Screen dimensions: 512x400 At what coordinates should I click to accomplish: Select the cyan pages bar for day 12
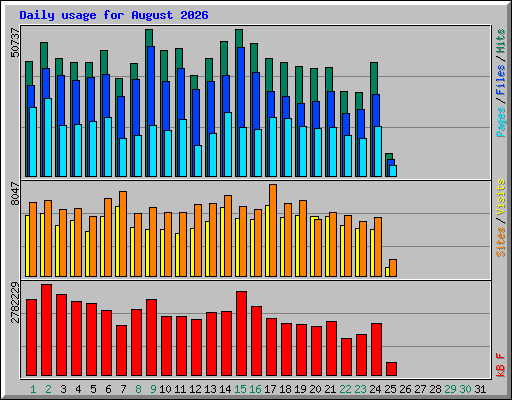pyautogui.click(x=198, y=161)
